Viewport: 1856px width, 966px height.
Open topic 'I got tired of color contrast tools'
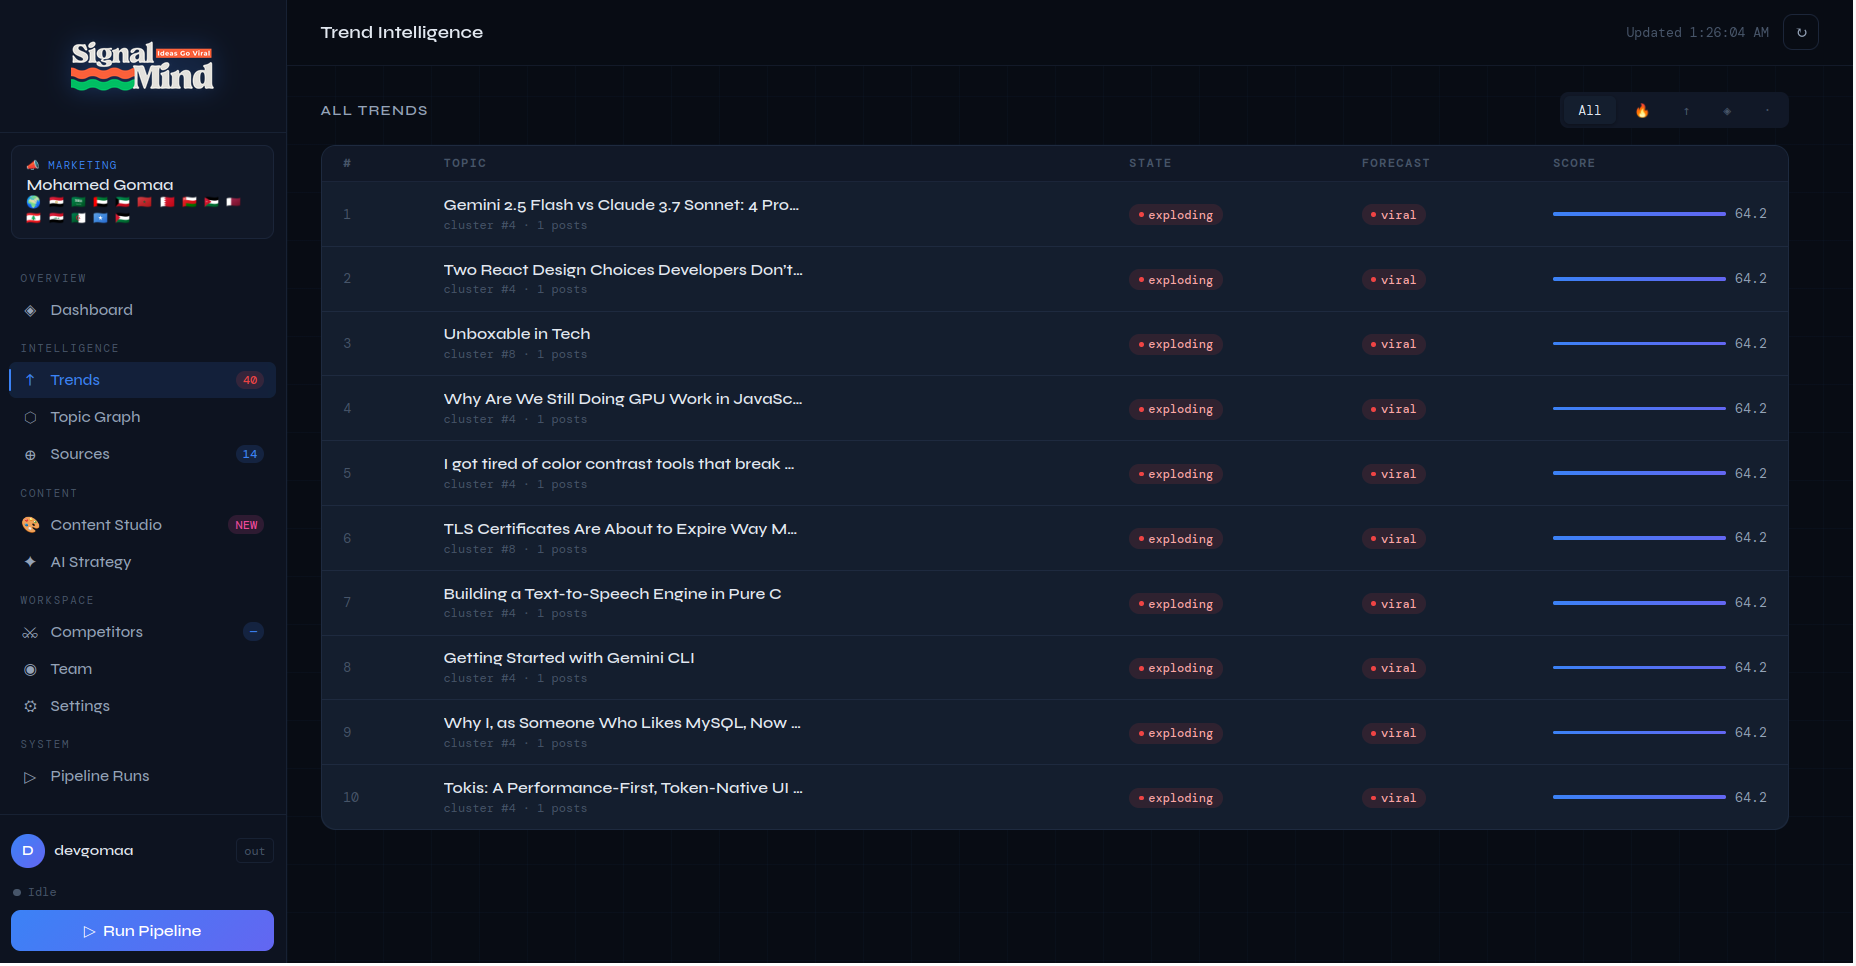619,464
